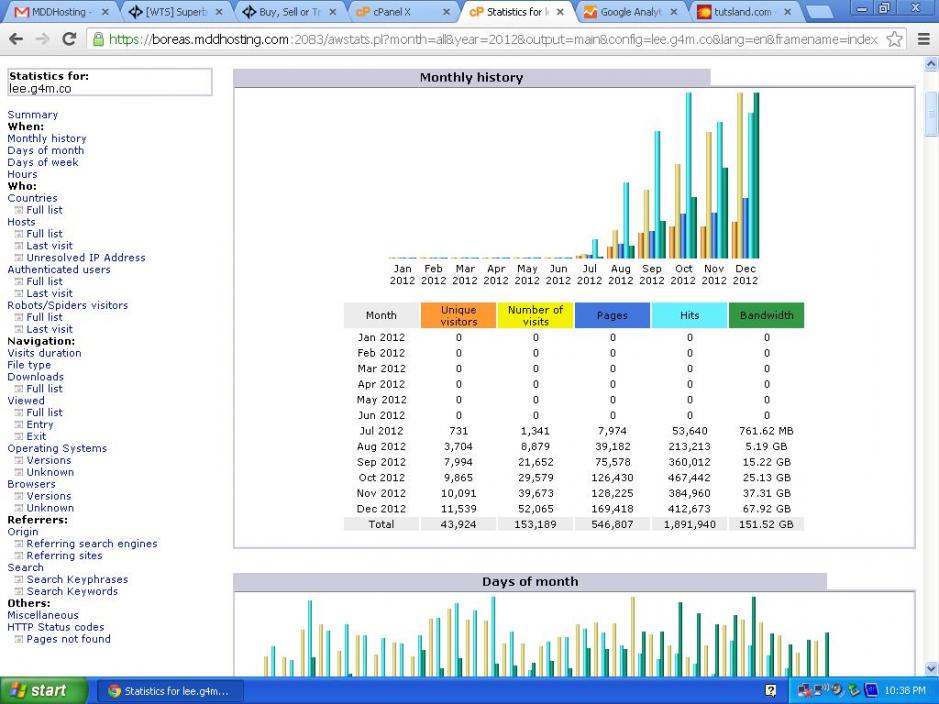This screenshot has width=939, height=704.
Task: Click the new tab button
Action: pos(822,12)
